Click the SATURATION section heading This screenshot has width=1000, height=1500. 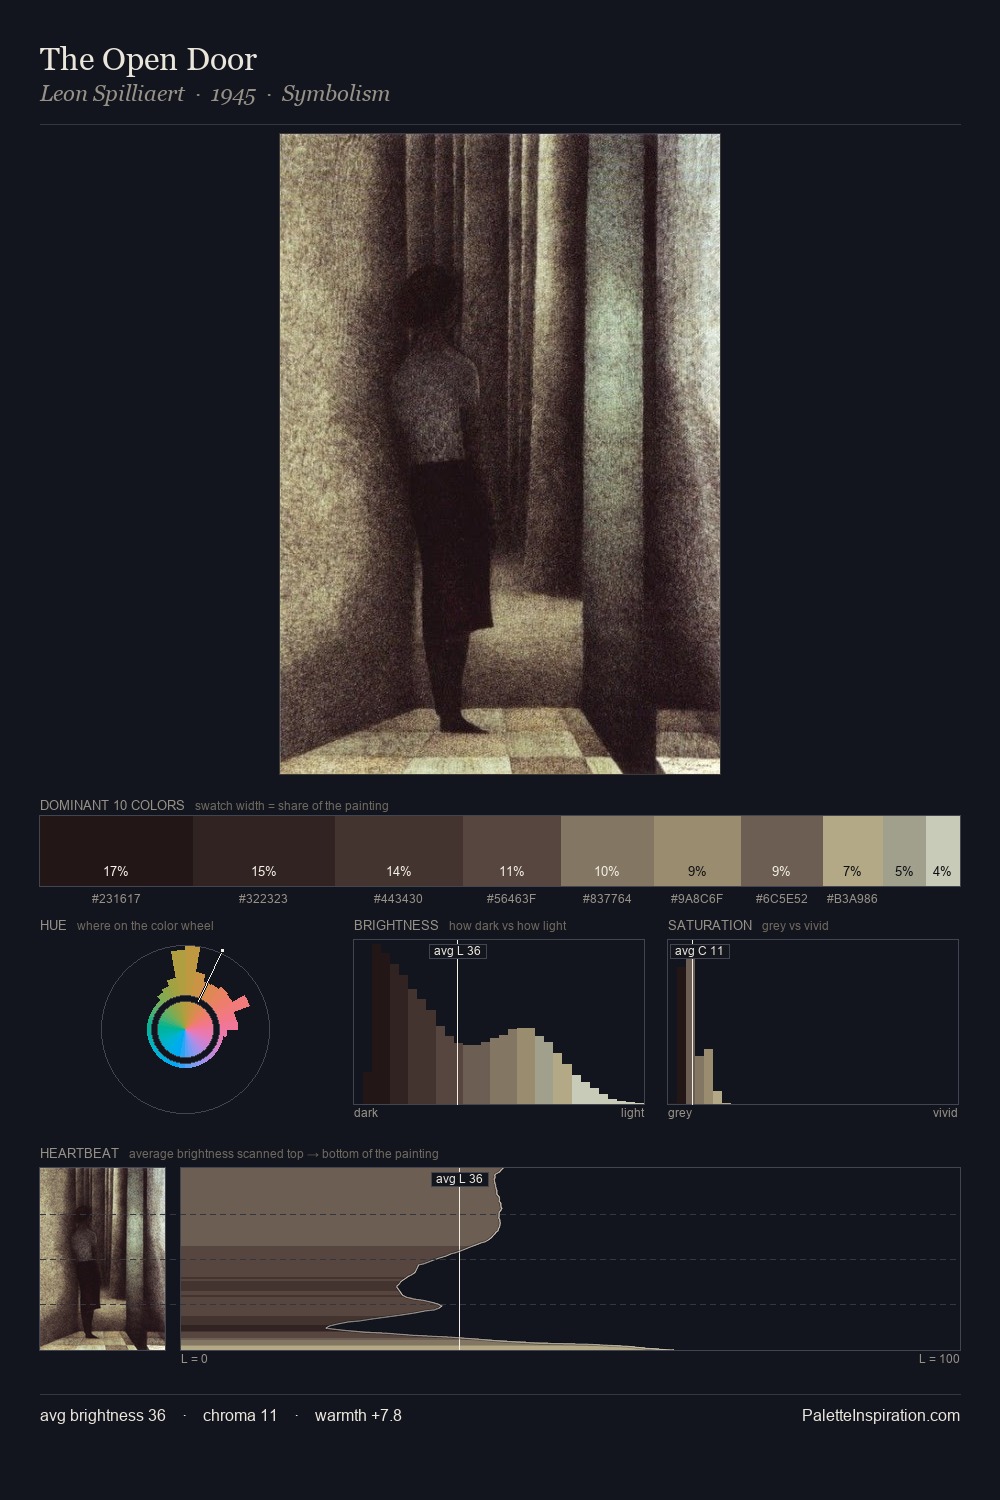click(x=710, y=925)
